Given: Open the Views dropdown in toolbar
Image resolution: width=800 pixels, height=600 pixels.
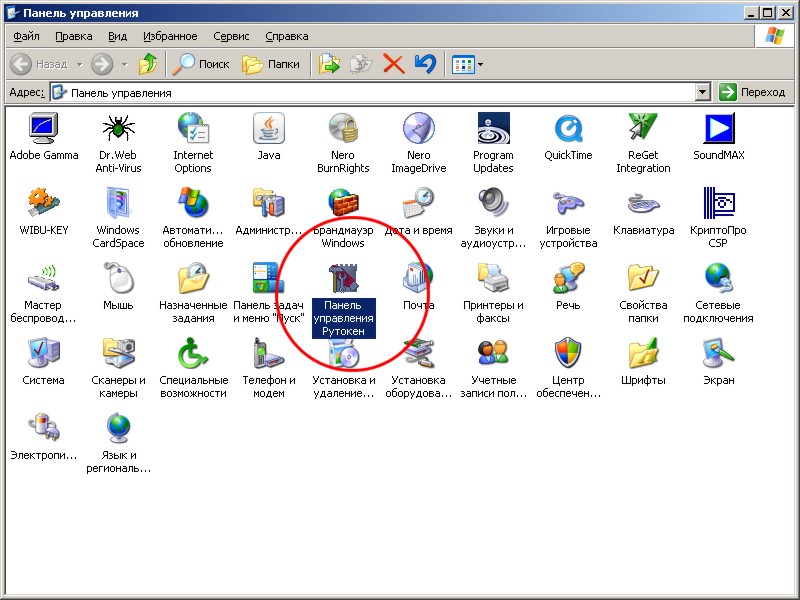Looking at the screenshot, I should click(x=467, y=64).
